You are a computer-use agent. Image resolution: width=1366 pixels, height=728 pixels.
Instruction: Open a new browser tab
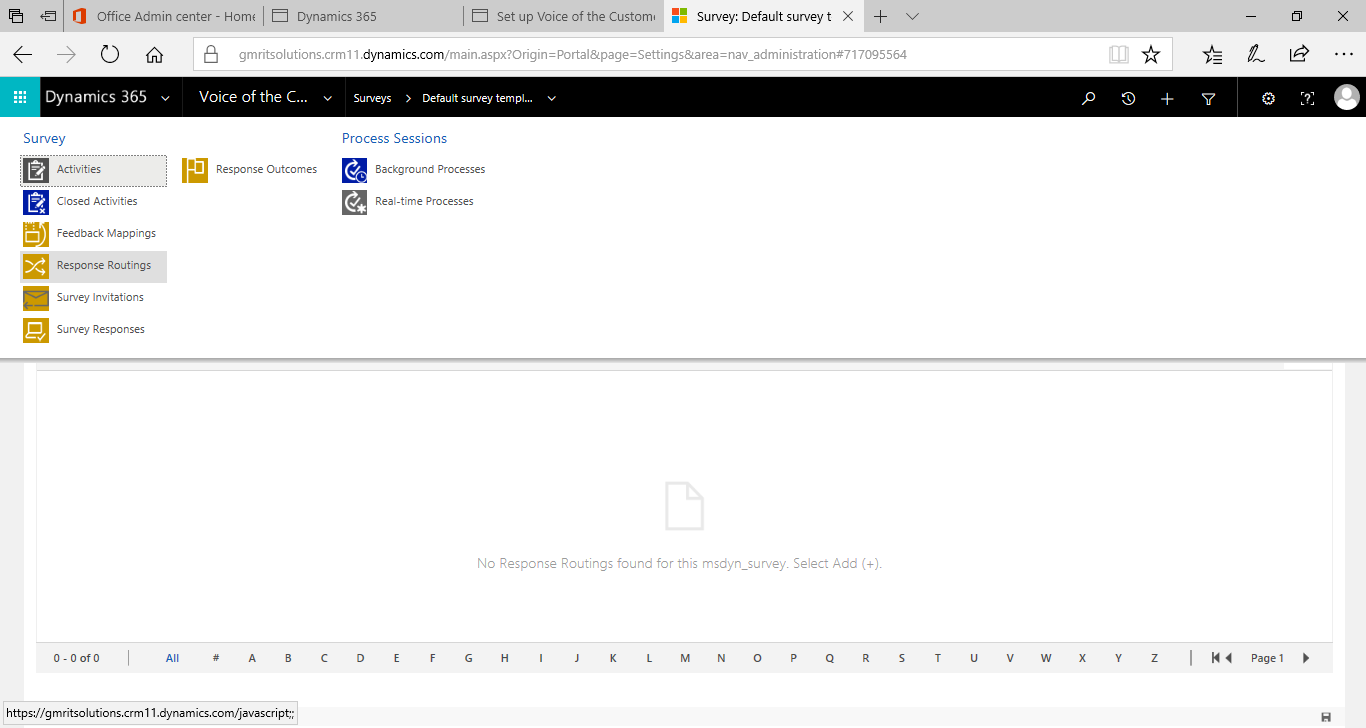[881, 16]
